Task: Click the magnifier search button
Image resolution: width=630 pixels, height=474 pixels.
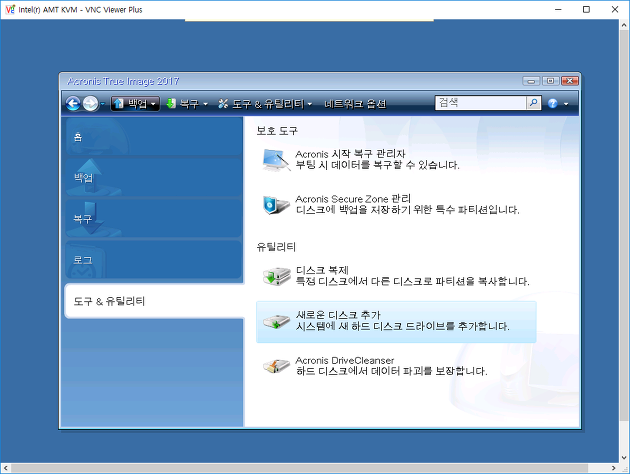Action: (534, 103)
